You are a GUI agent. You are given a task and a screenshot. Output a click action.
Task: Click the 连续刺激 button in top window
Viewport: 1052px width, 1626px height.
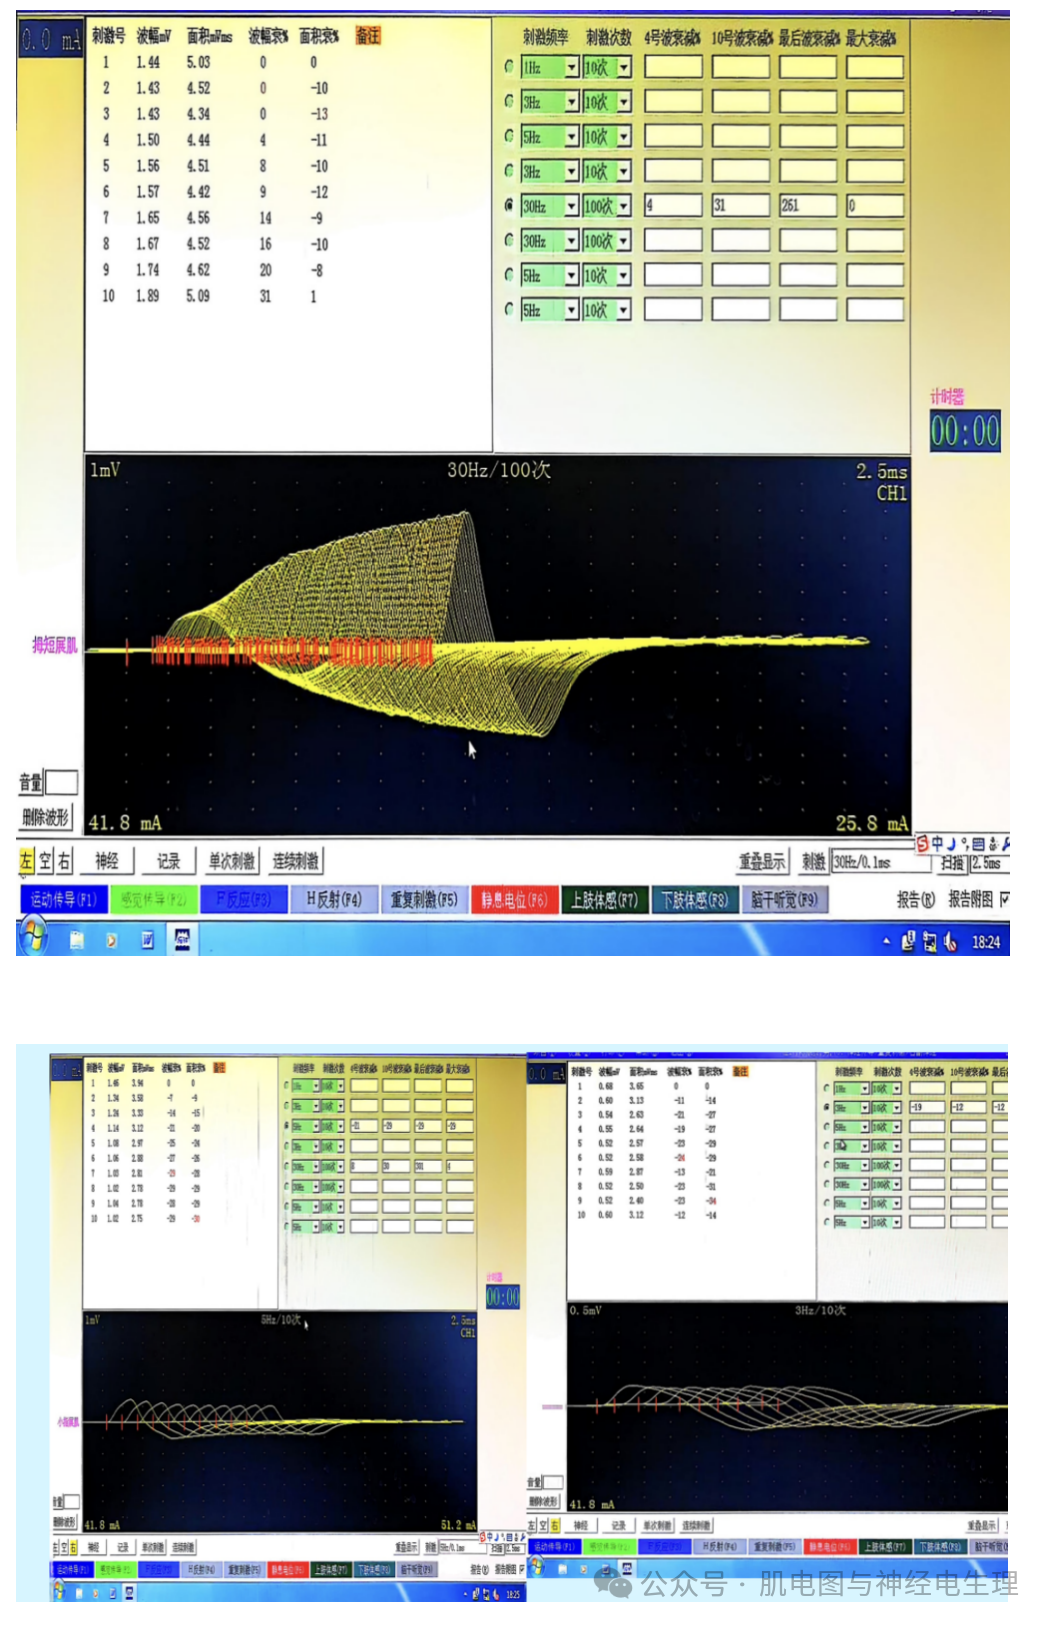pyautogui.click(x=295, y=861)
